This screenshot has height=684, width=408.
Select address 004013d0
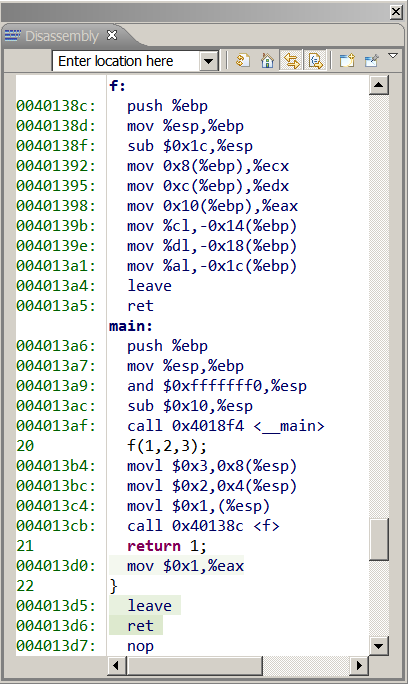[56, 566]
